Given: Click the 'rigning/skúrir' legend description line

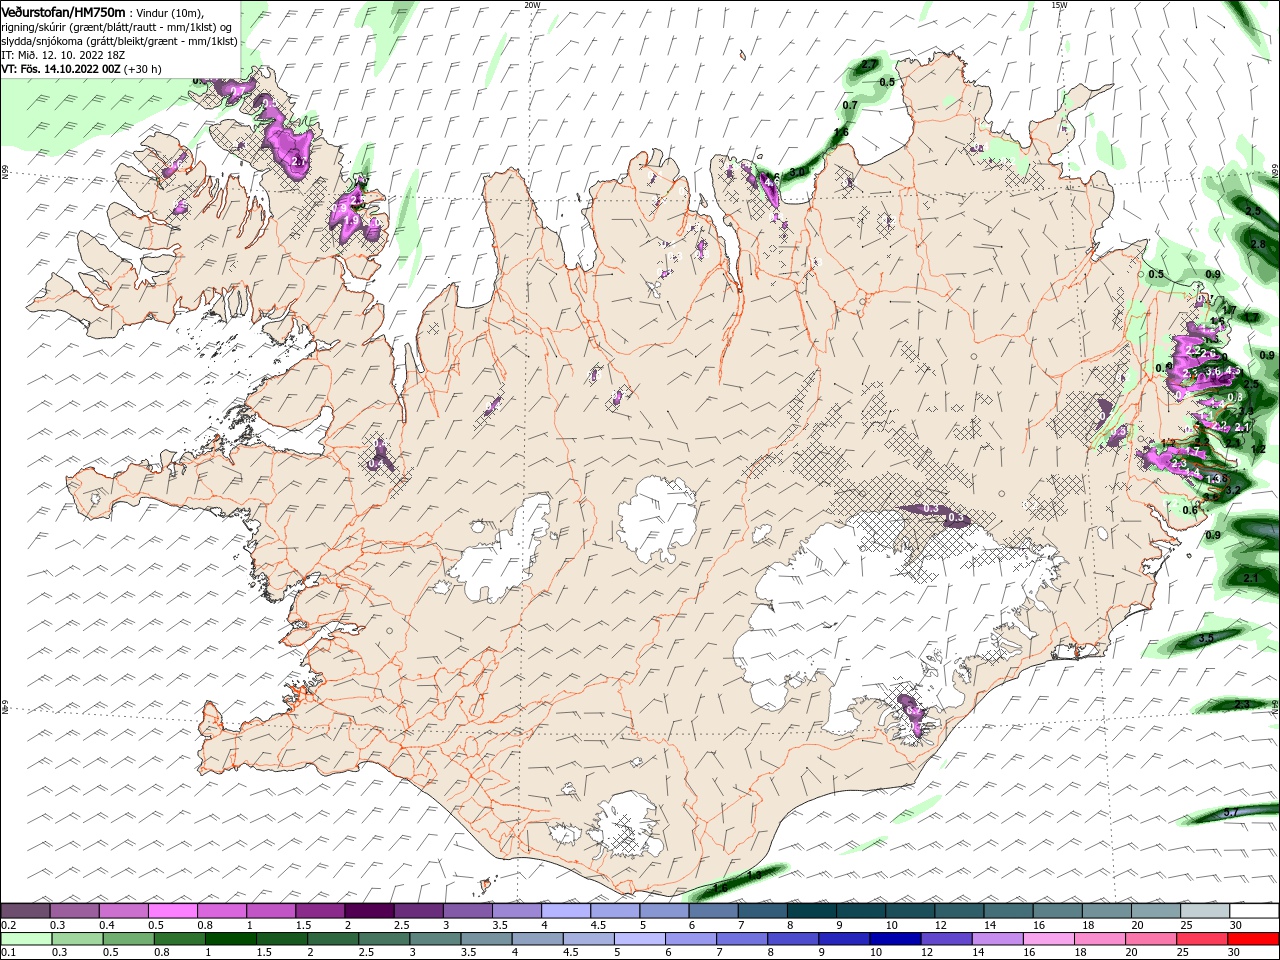Looking at the screenshot, I should (116, 27).
